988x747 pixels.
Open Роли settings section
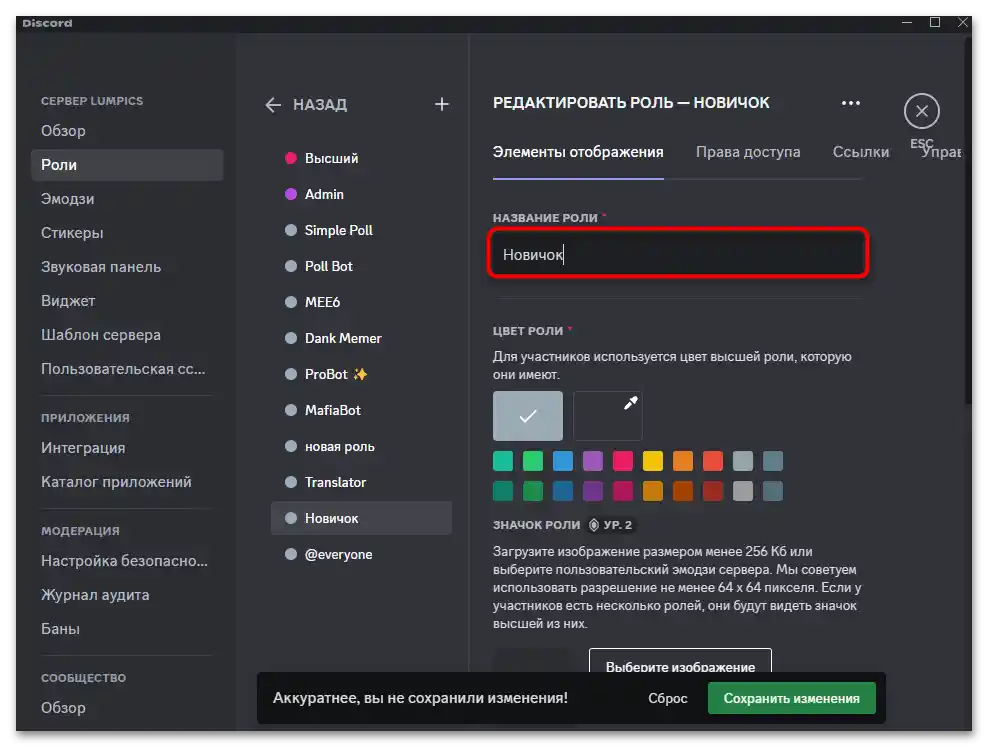point(127,164)
